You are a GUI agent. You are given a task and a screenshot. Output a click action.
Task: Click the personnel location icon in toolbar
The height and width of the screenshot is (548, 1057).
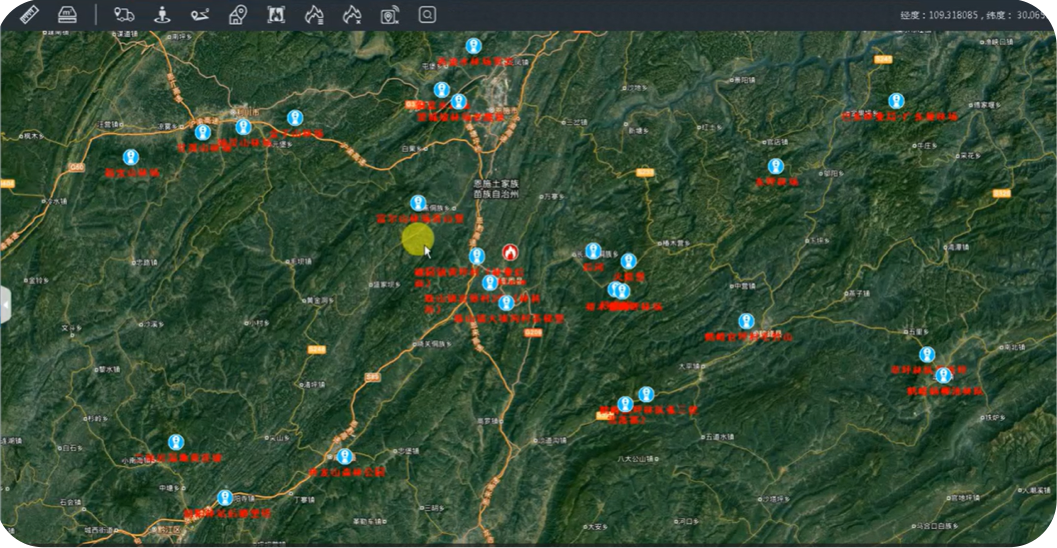click(163, 14)
